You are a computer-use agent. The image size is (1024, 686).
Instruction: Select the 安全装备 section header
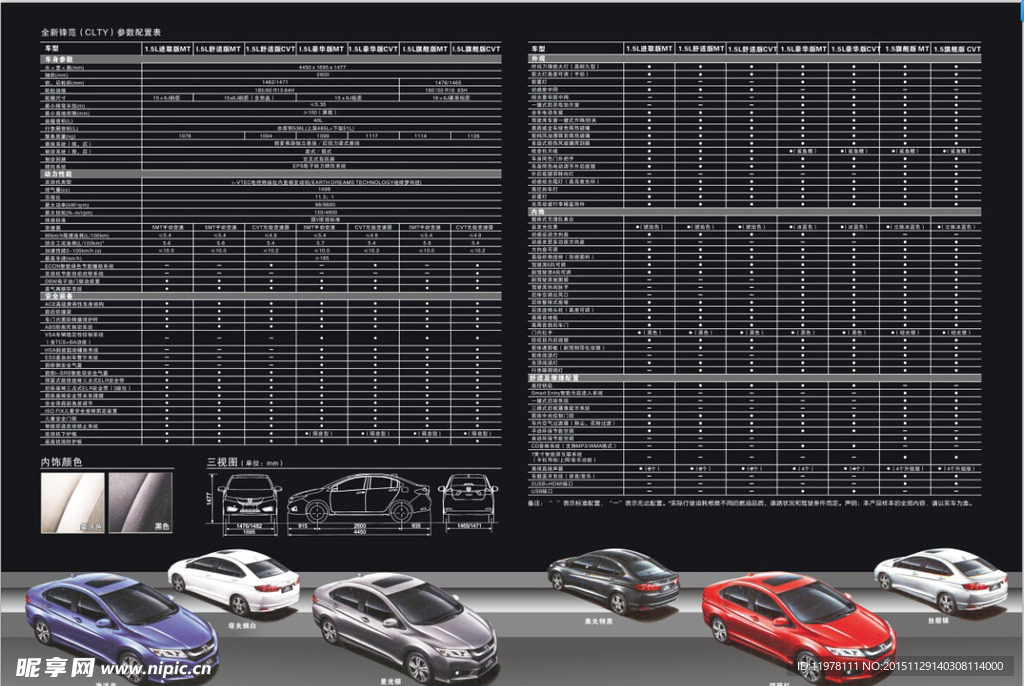click(271, 296)
